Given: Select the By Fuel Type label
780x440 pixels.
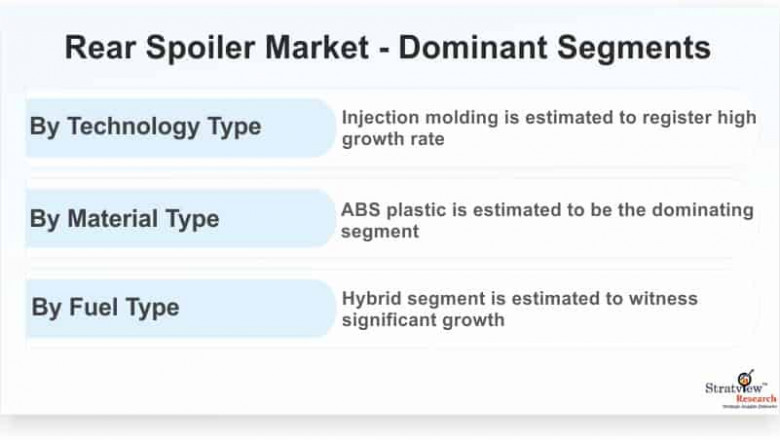Looking at the screenshot, I should pos(105,308).
